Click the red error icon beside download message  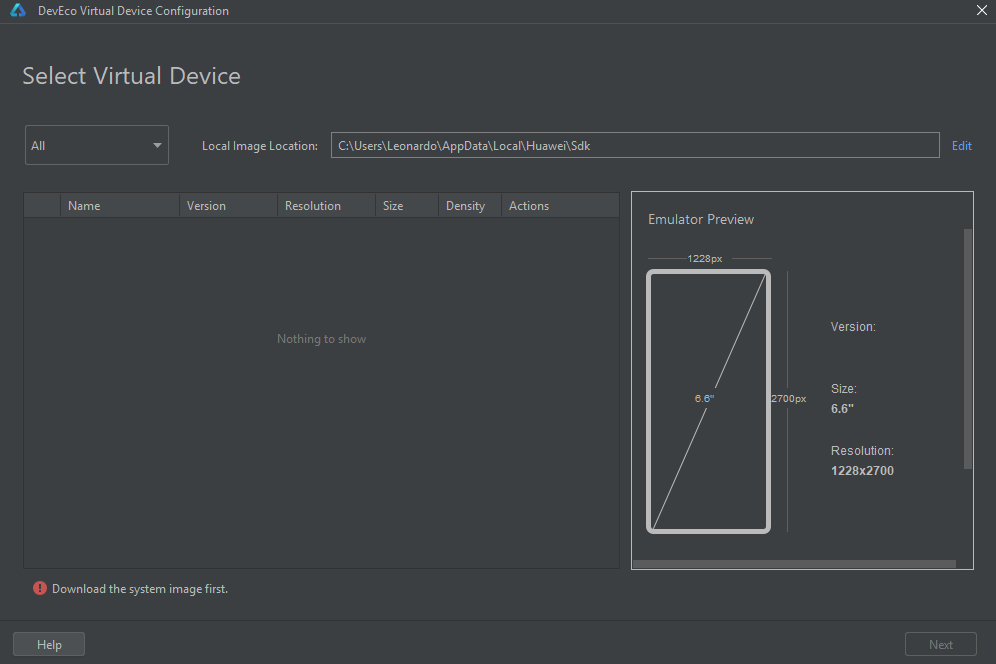point(40,588)
